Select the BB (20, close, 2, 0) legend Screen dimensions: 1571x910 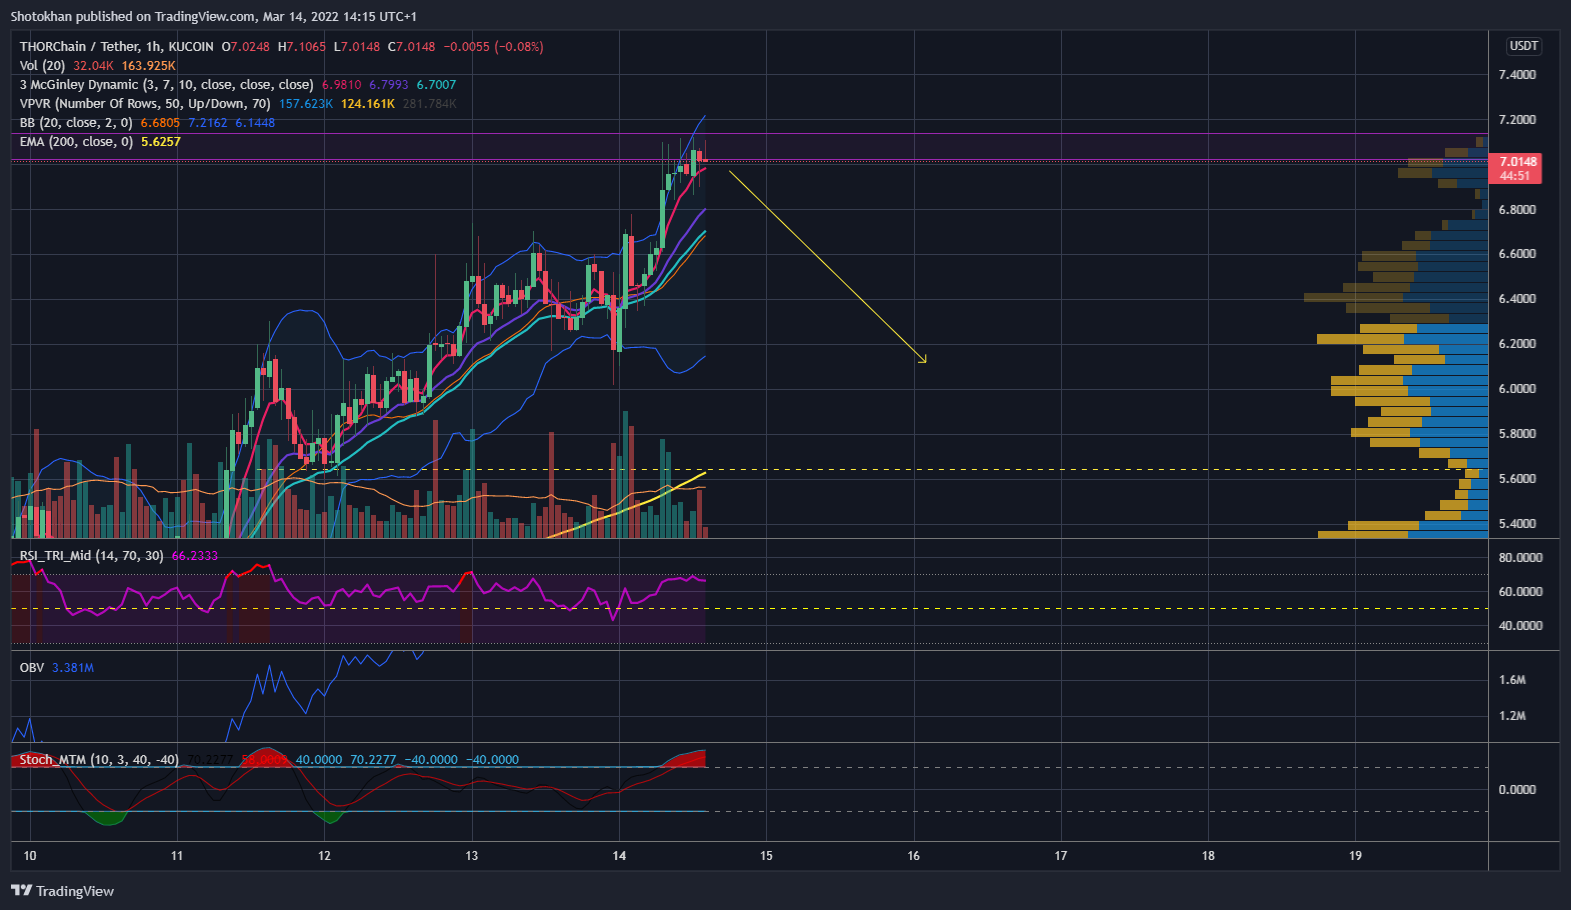pyautogui.click(x=76, y=123)
